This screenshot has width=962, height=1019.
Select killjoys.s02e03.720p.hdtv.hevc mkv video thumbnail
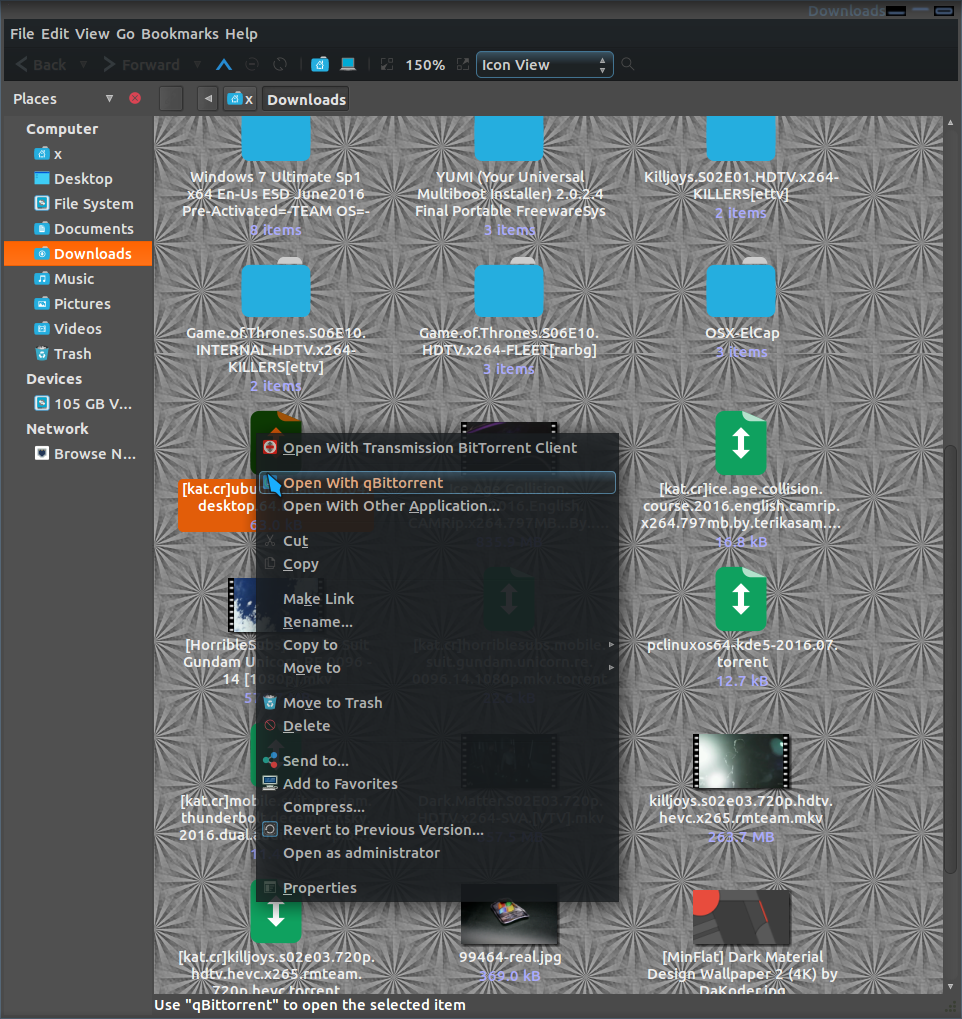741,760
